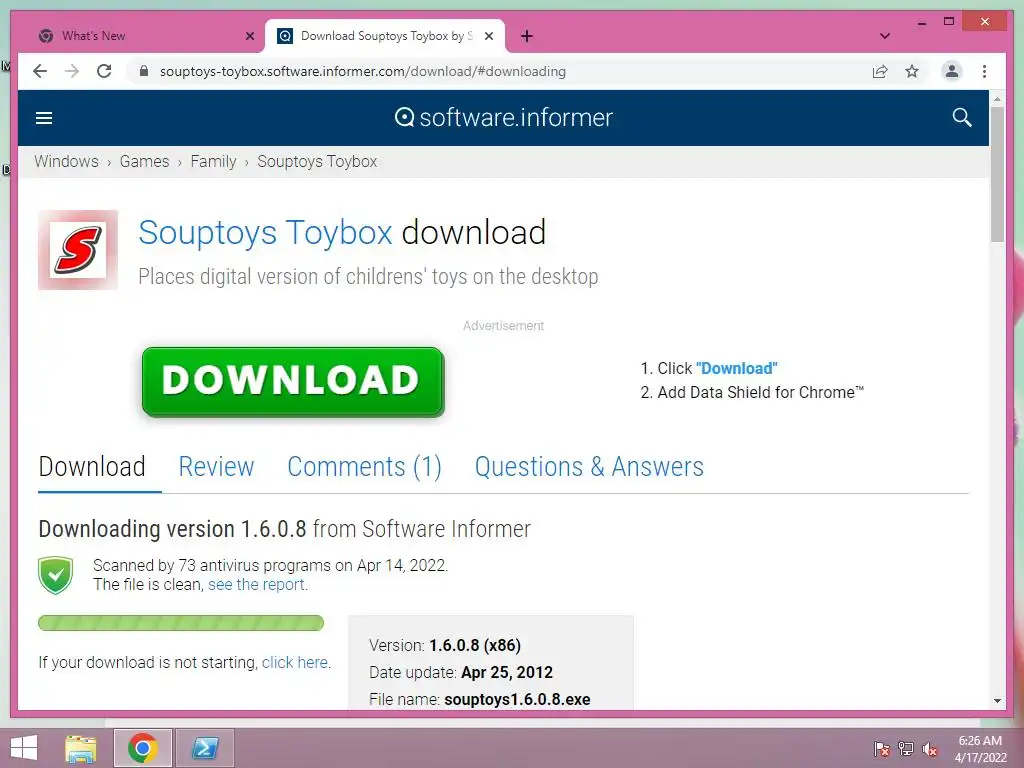Screen dimensions: 1024x768
Task: Click the scrollbar up arrow
Action: 997,99
